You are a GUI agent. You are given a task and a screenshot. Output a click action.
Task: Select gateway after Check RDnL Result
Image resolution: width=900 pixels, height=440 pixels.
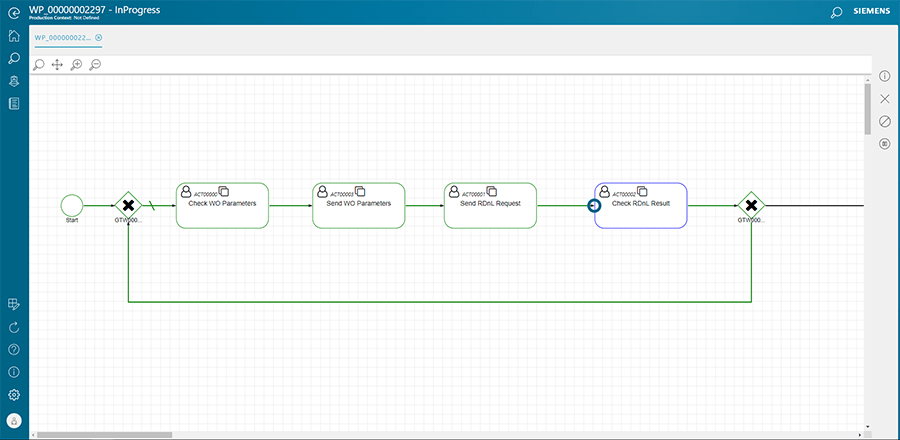click(751, 205)
